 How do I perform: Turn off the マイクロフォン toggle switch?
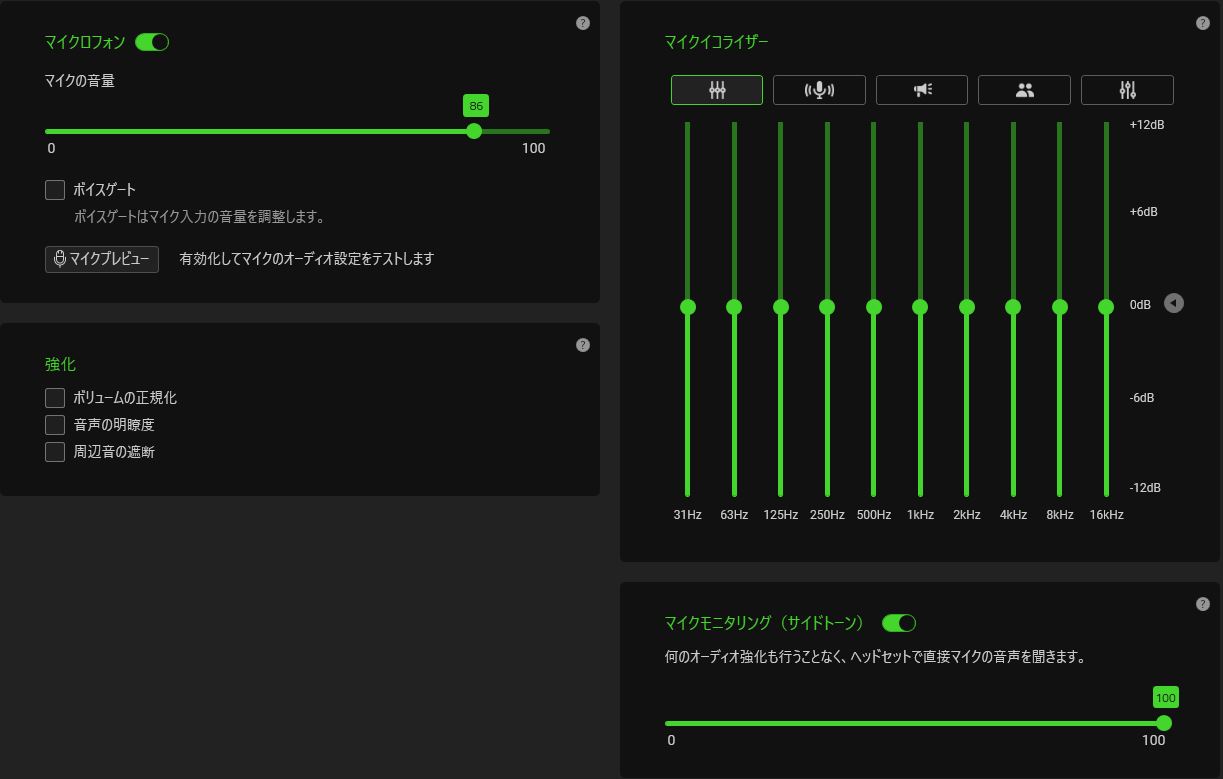(x=152, y=42)
